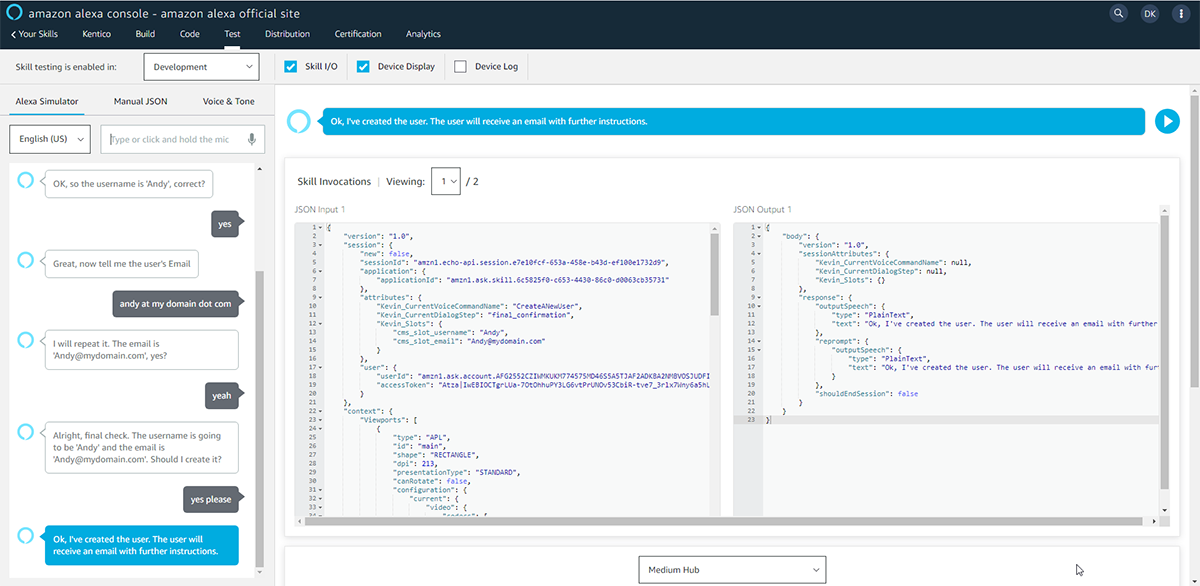Open the vertical dots options menu

click(x=1179, y=14)
